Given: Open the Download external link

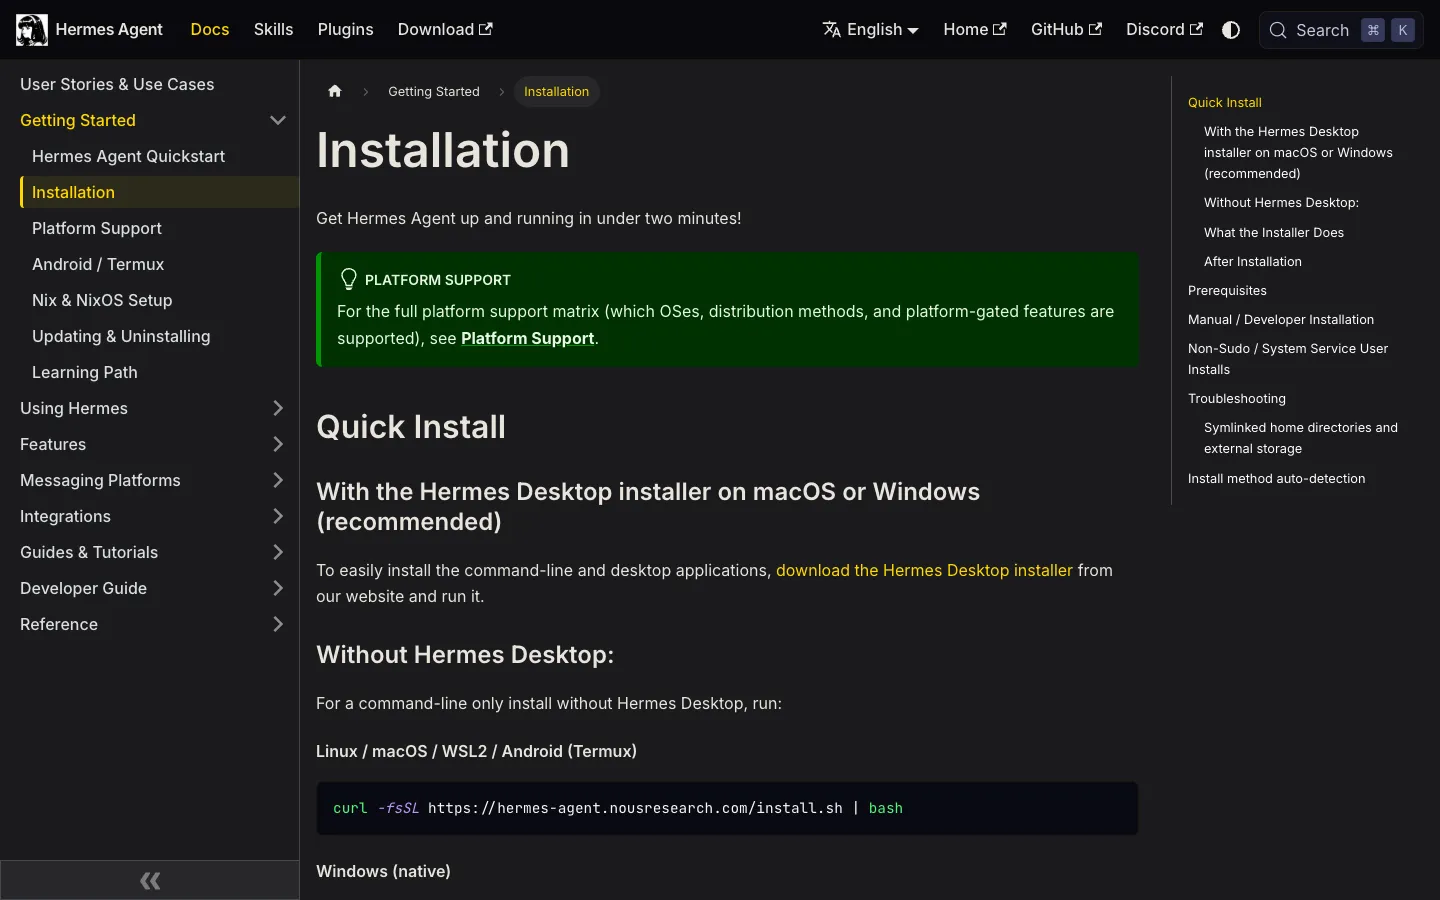Looking at the screenshot, I should point(445,30).
